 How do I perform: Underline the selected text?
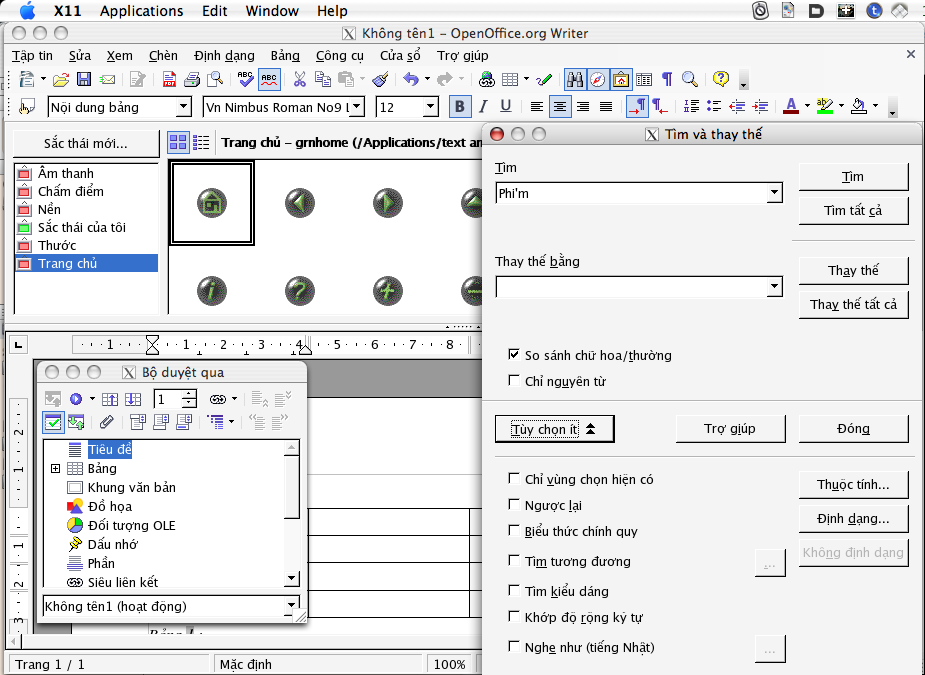point(506,107)
